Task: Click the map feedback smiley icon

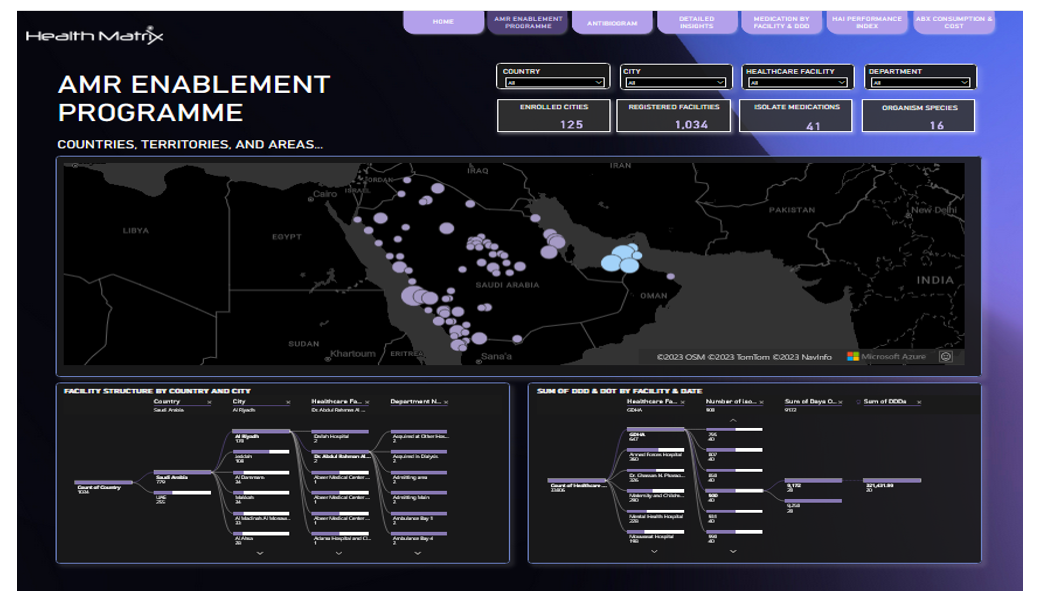Action: [945, 356]
